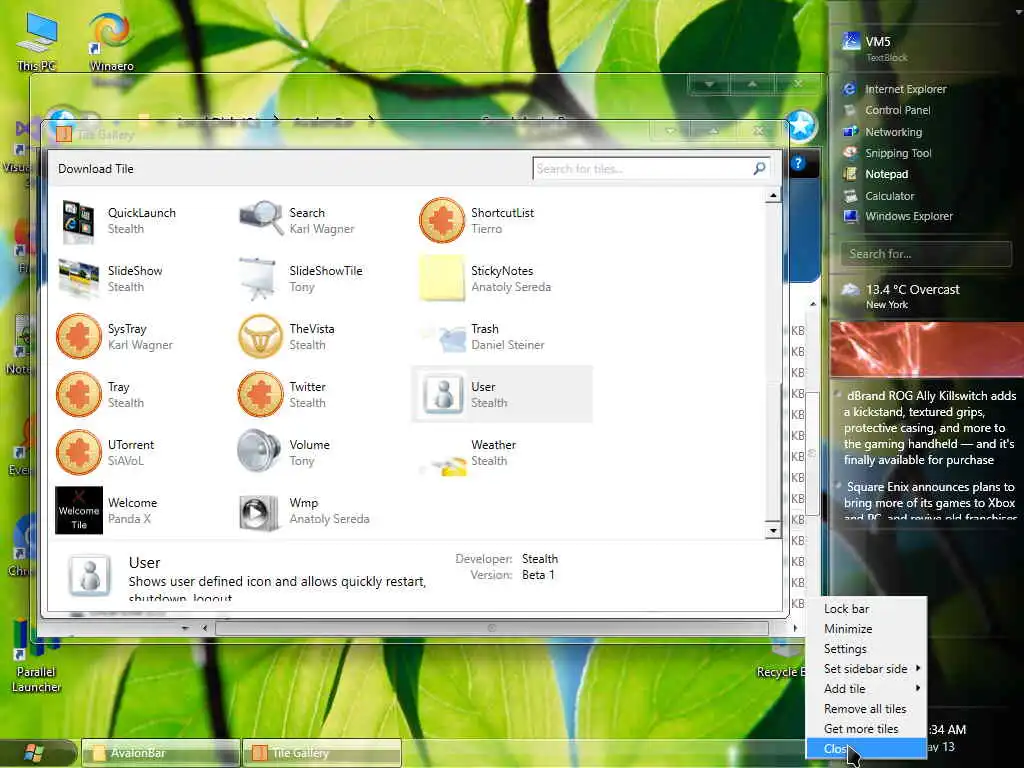Viewport: 1024px width, 768px height.
Task: Select the SysTray tile icon
Action: pos(78,337)
